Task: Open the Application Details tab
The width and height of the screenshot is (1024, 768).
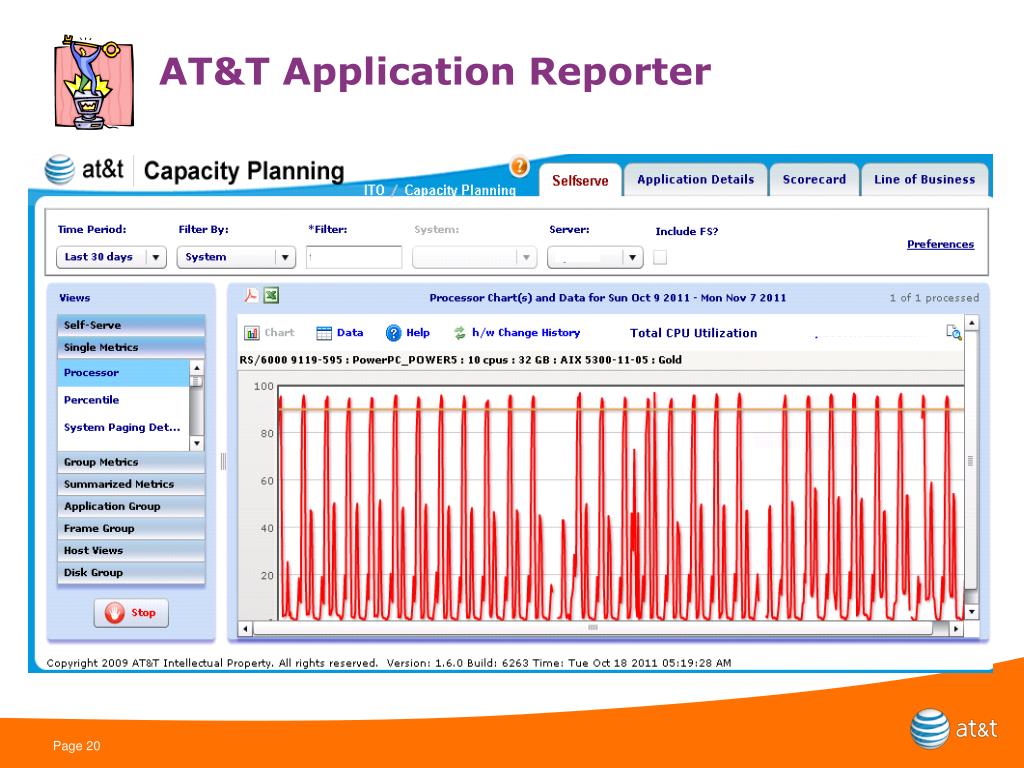Action: (x=696, y=180)
